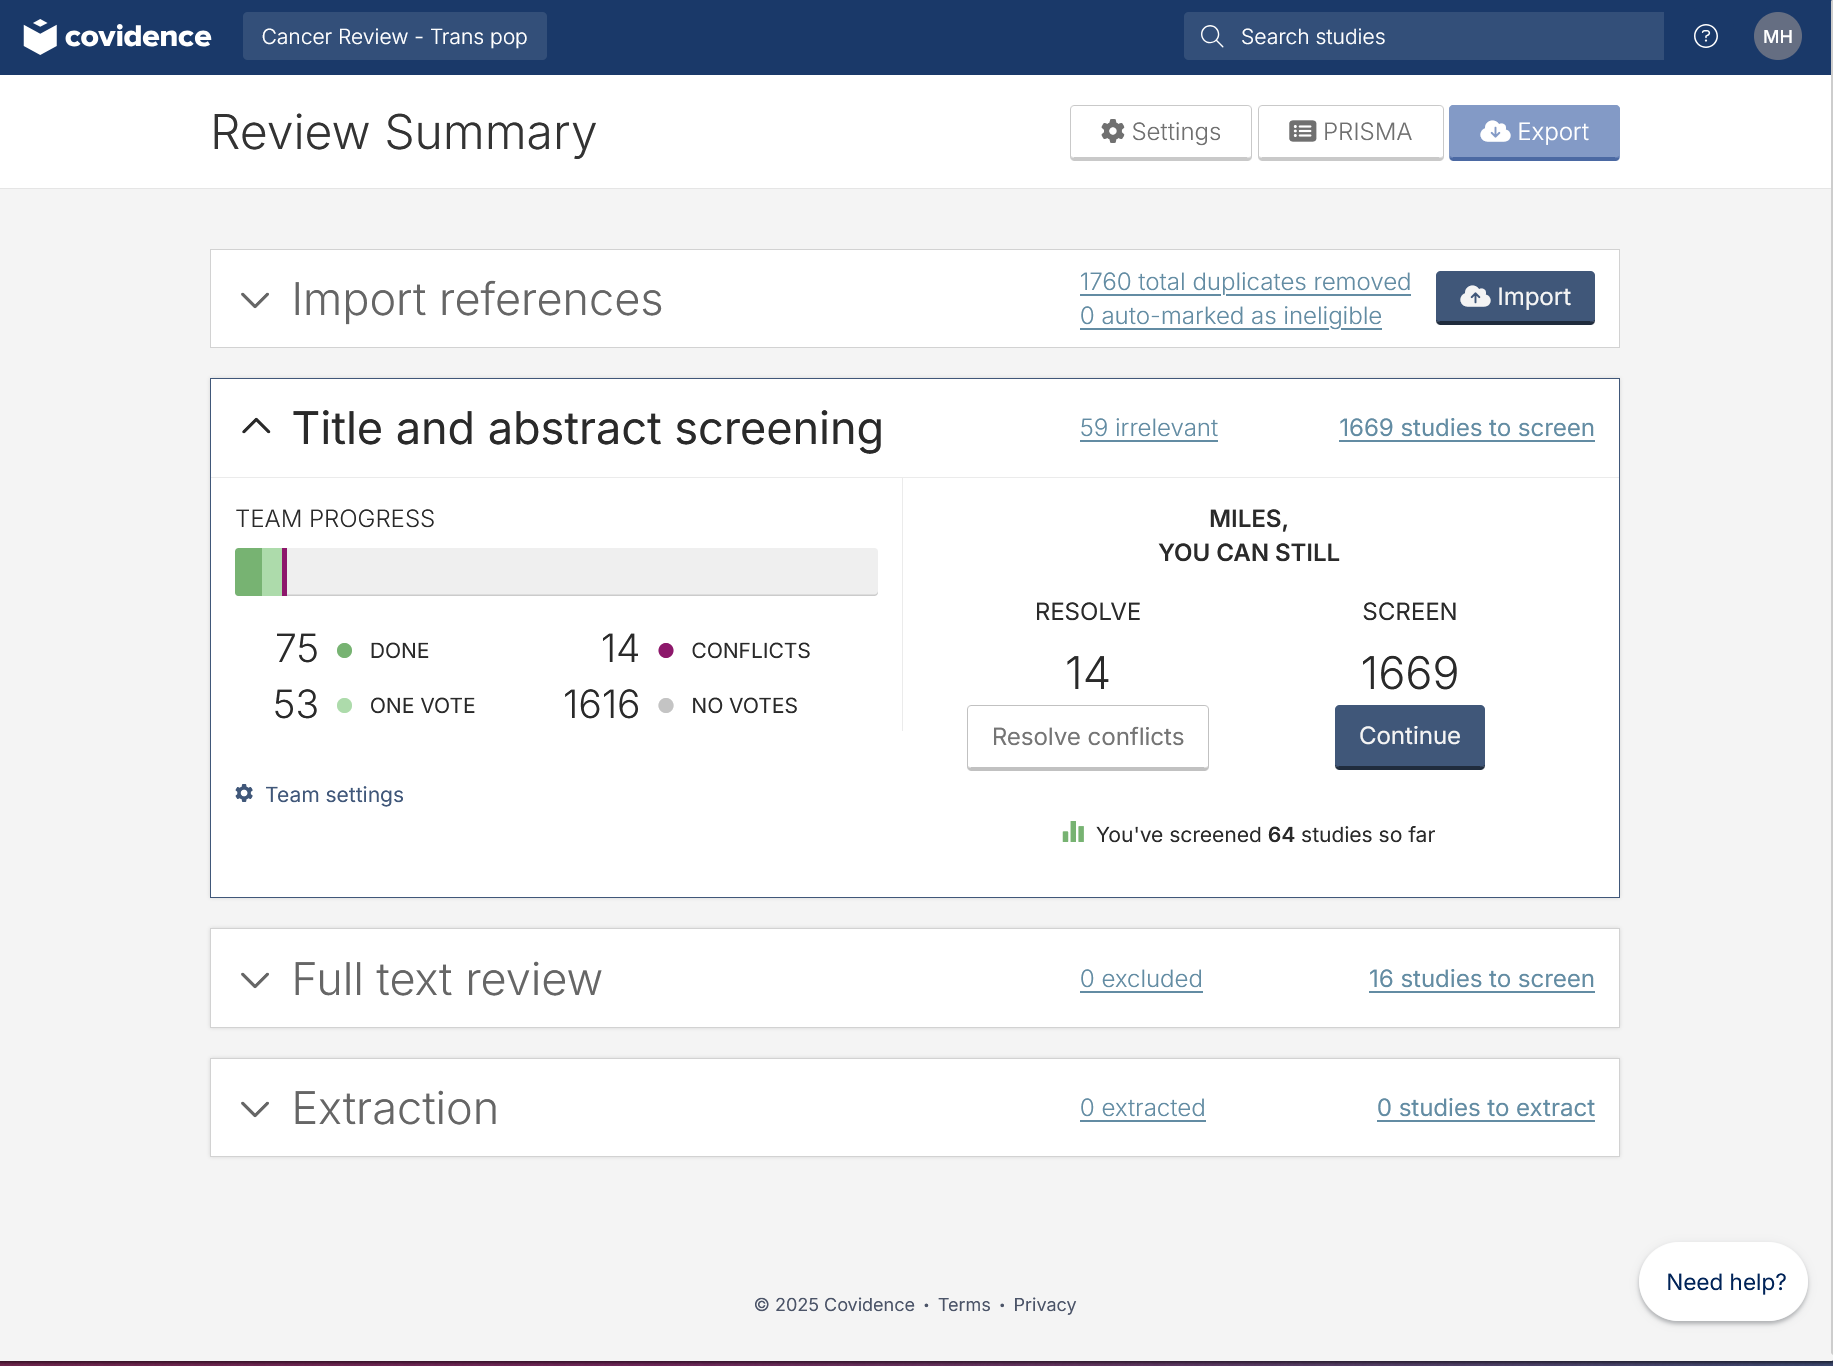Click the cloud icon on the Import button
The height and width of the screenshot is (1366, 1833).
1475,297
